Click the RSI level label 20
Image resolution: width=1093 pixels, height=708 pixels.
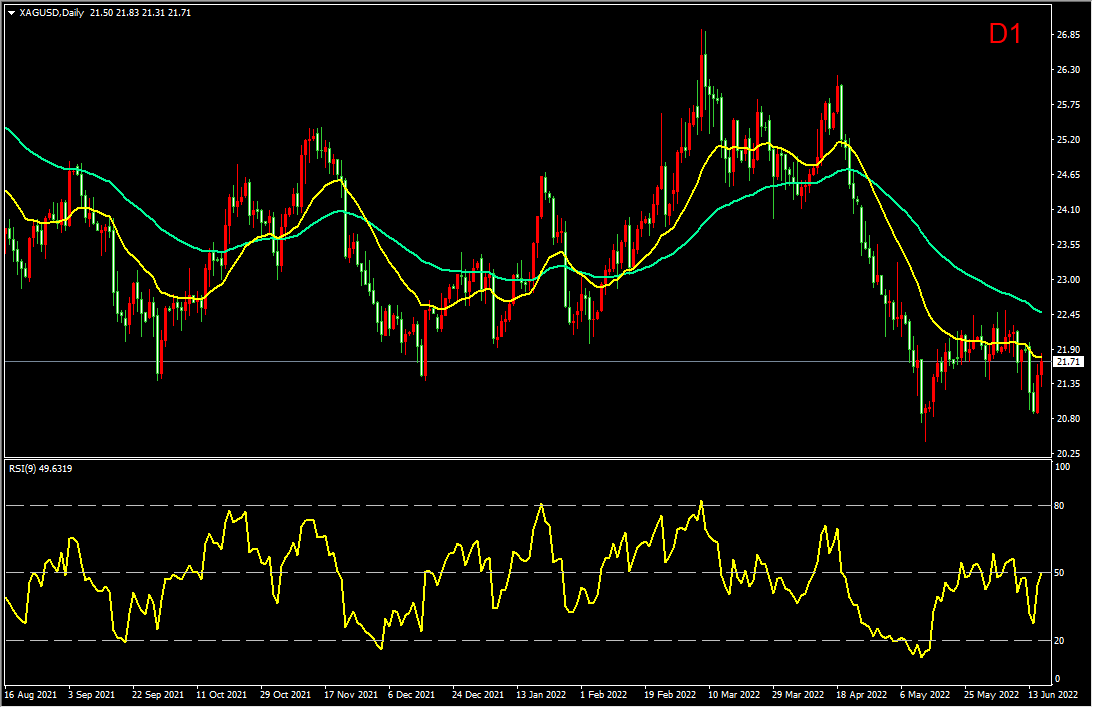1060,640
